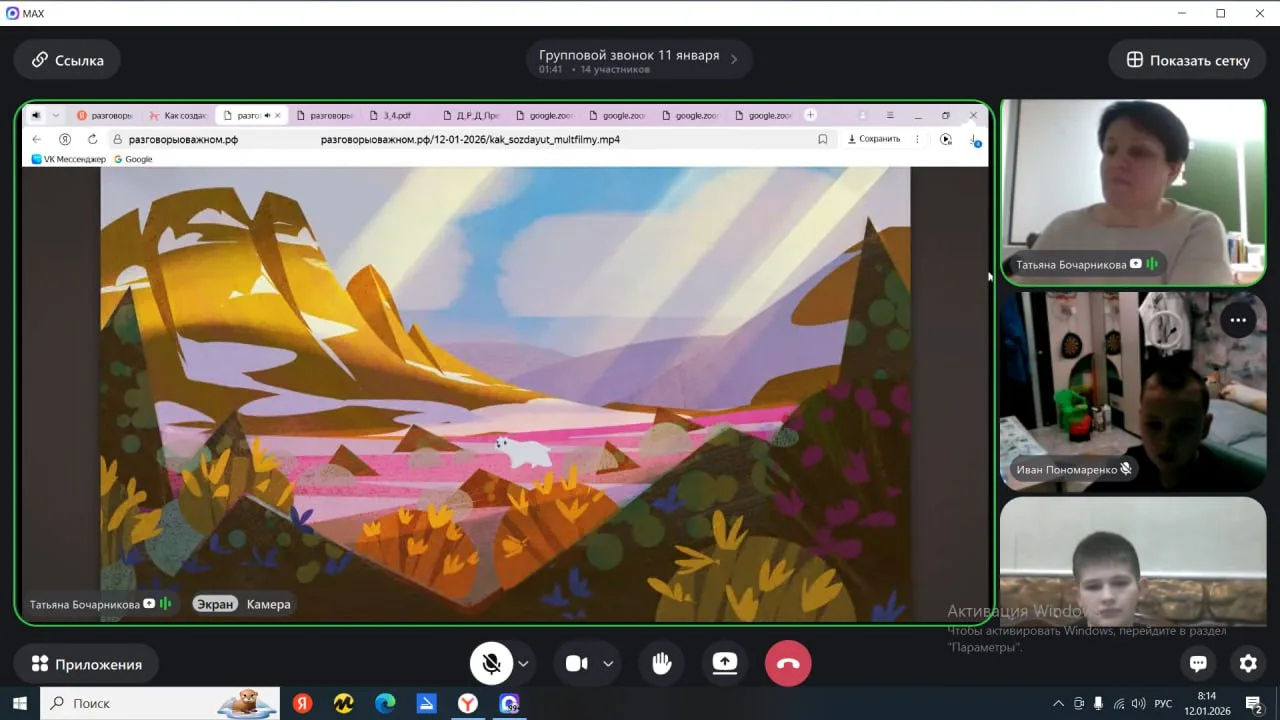This screenshot has height=720, width=1280.
Task: Open Microsoft Edge from the taskbar
Action: pos(385,703)
